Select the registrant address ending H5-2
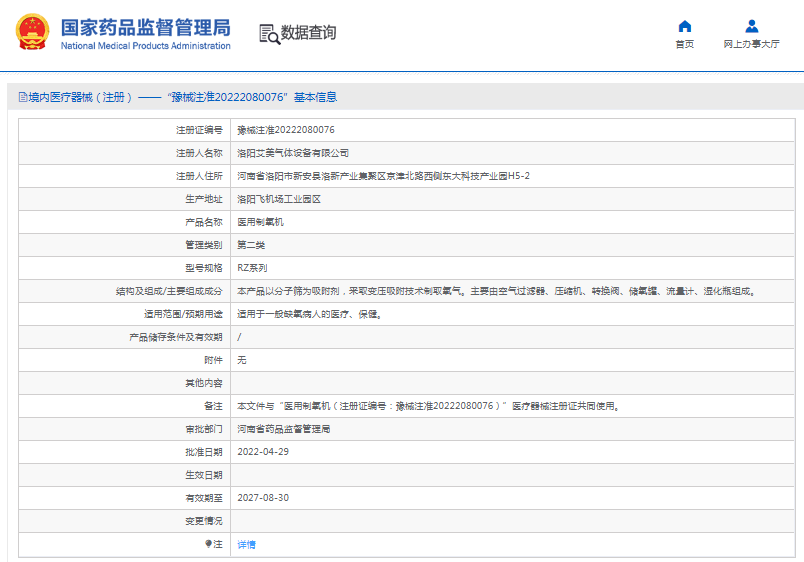The width and height of the screenshot is (804, 562). coord(383,176)
